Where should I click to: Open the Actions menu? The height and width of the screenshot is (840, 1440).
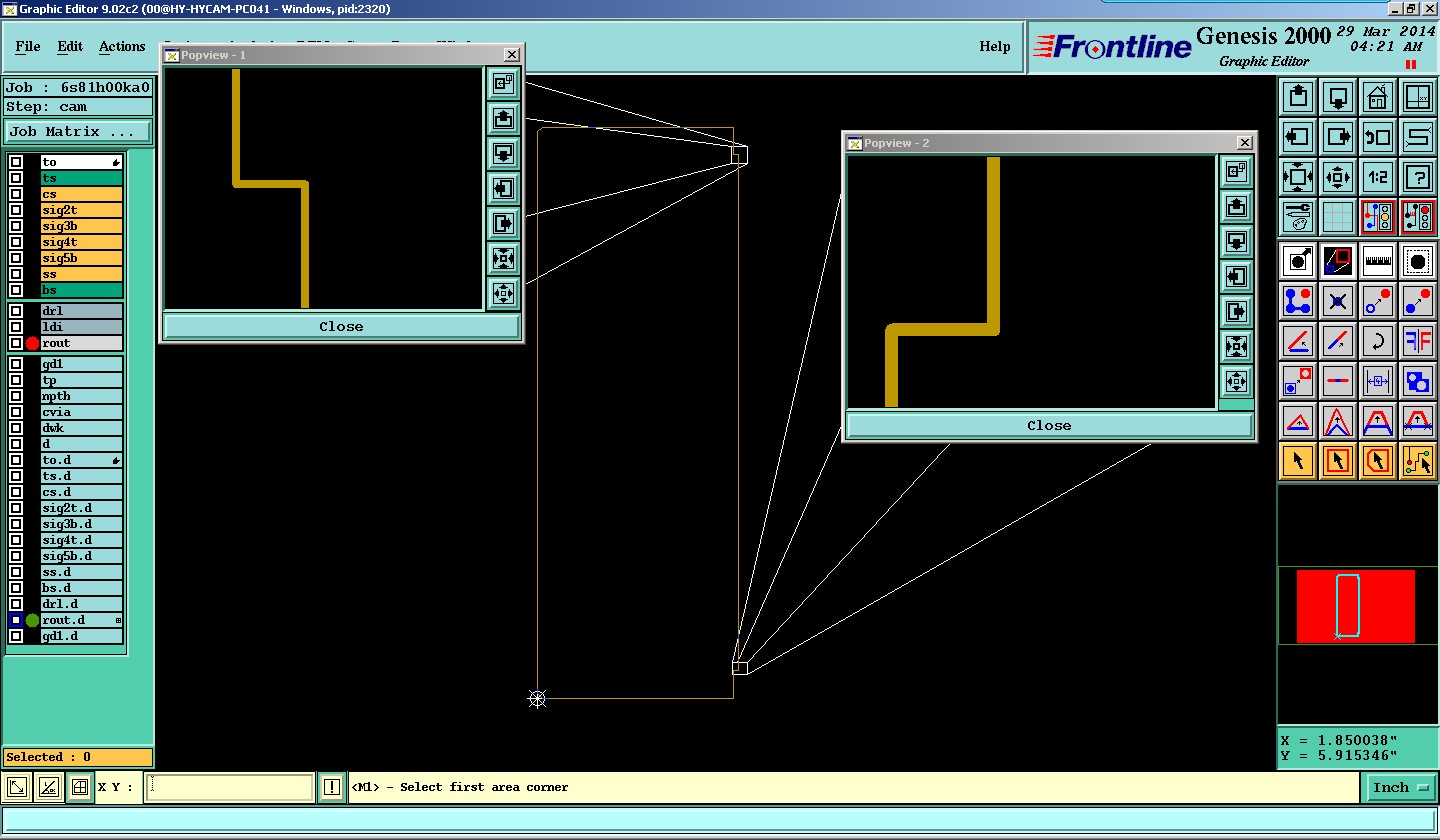coord(122,46)
